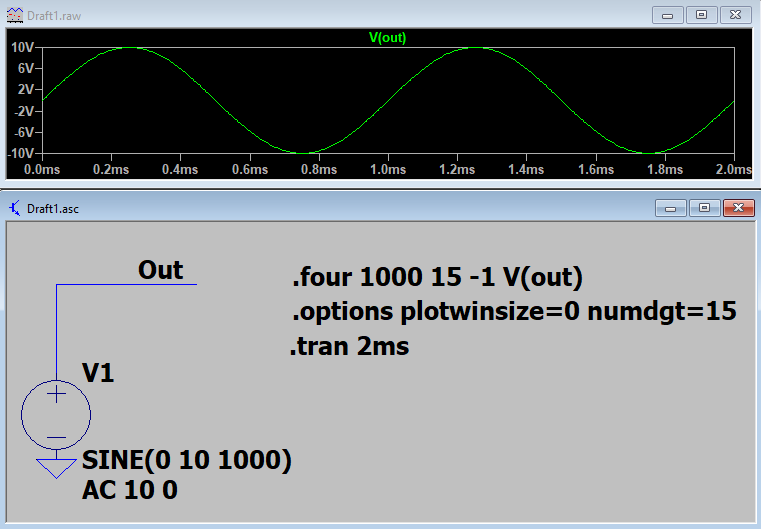761x529 pixels.
Task: Click the -10V vertical axis label
Action: coord(21,153)
